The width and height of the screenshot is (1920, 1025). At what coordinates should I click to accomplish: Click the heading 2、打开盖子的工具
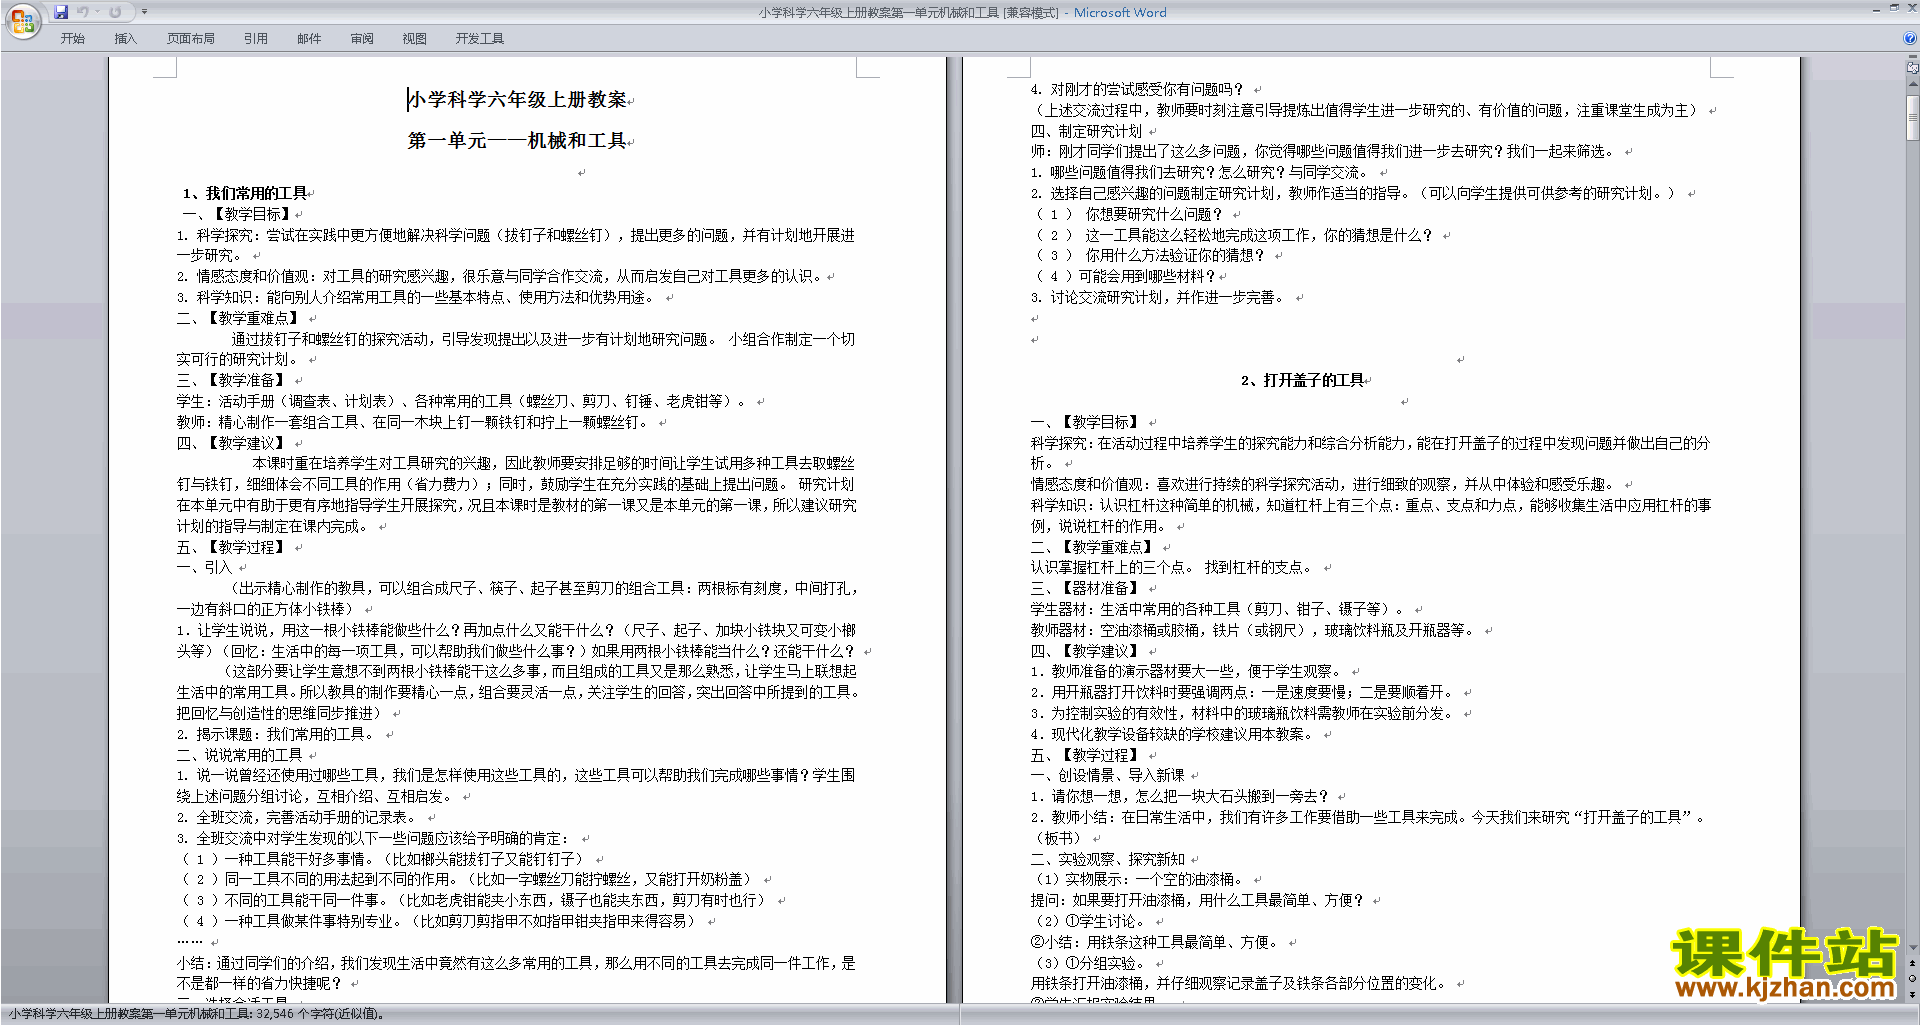point(1303,380)
